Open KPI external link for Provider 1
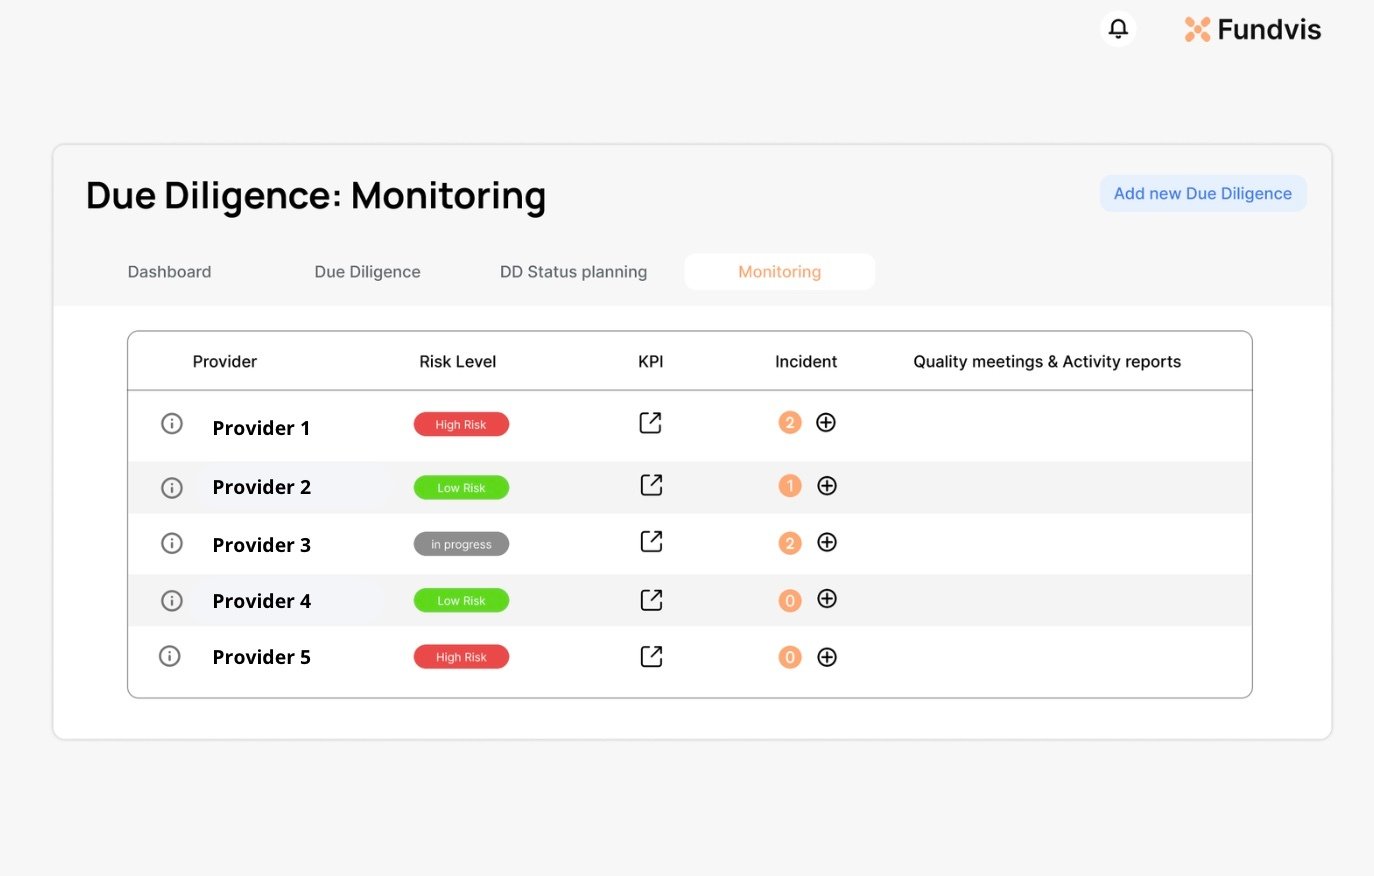This screenshot has height=876, width=1374. click(x=650, y=423)
